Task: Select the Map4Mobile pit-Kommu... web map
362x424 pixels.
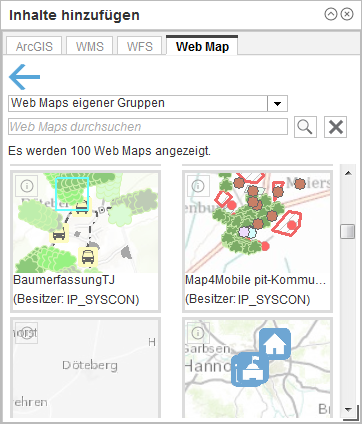Action: 257,241
